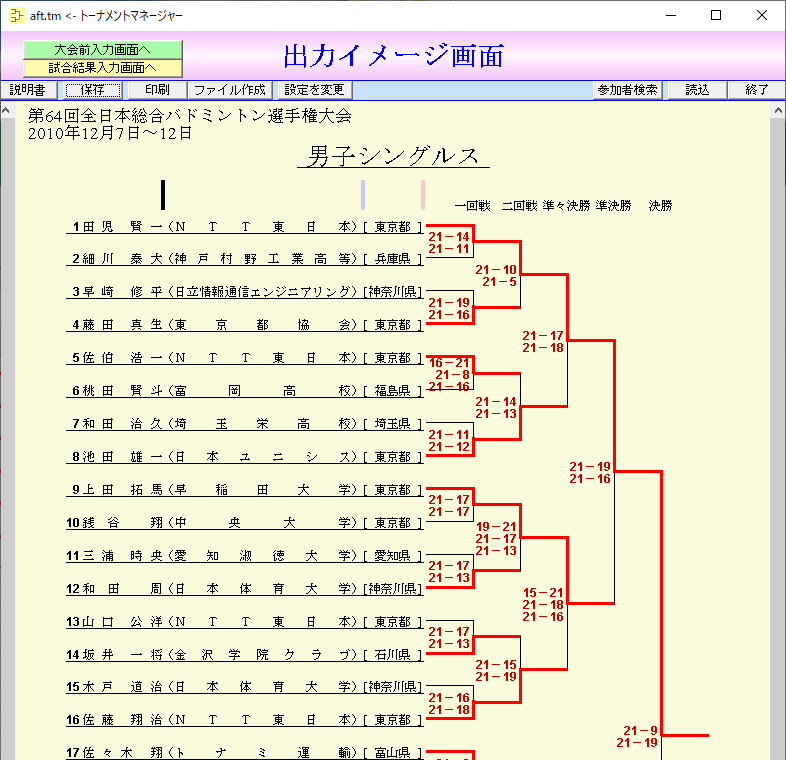This screenshot has height=760, width=786.
Task: Click second-round score 21-15 21-19
Action: pyautogui.click(x=496, y=671)
